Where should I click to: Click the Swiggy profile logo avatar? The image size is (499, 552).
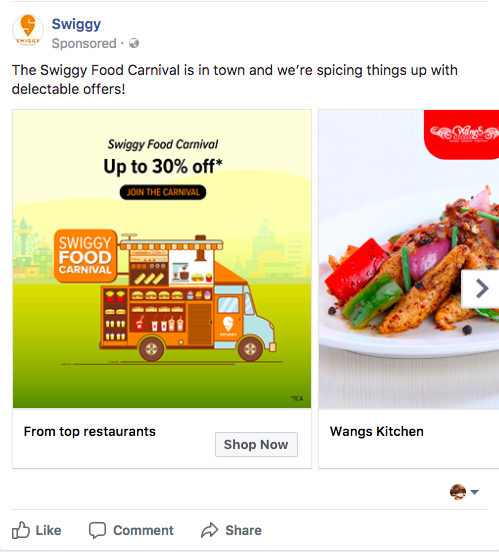coord(28,30)
